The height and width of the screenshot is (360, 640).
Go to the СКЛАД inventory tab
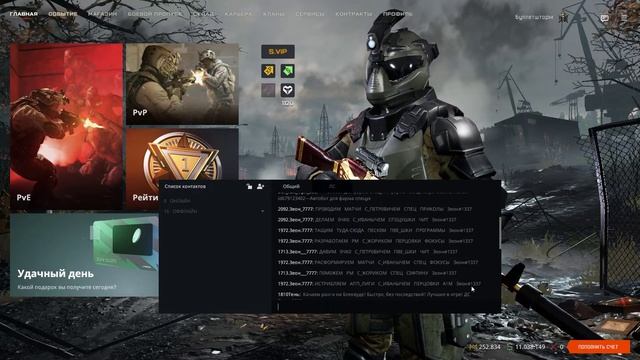(x=203, y=14)
